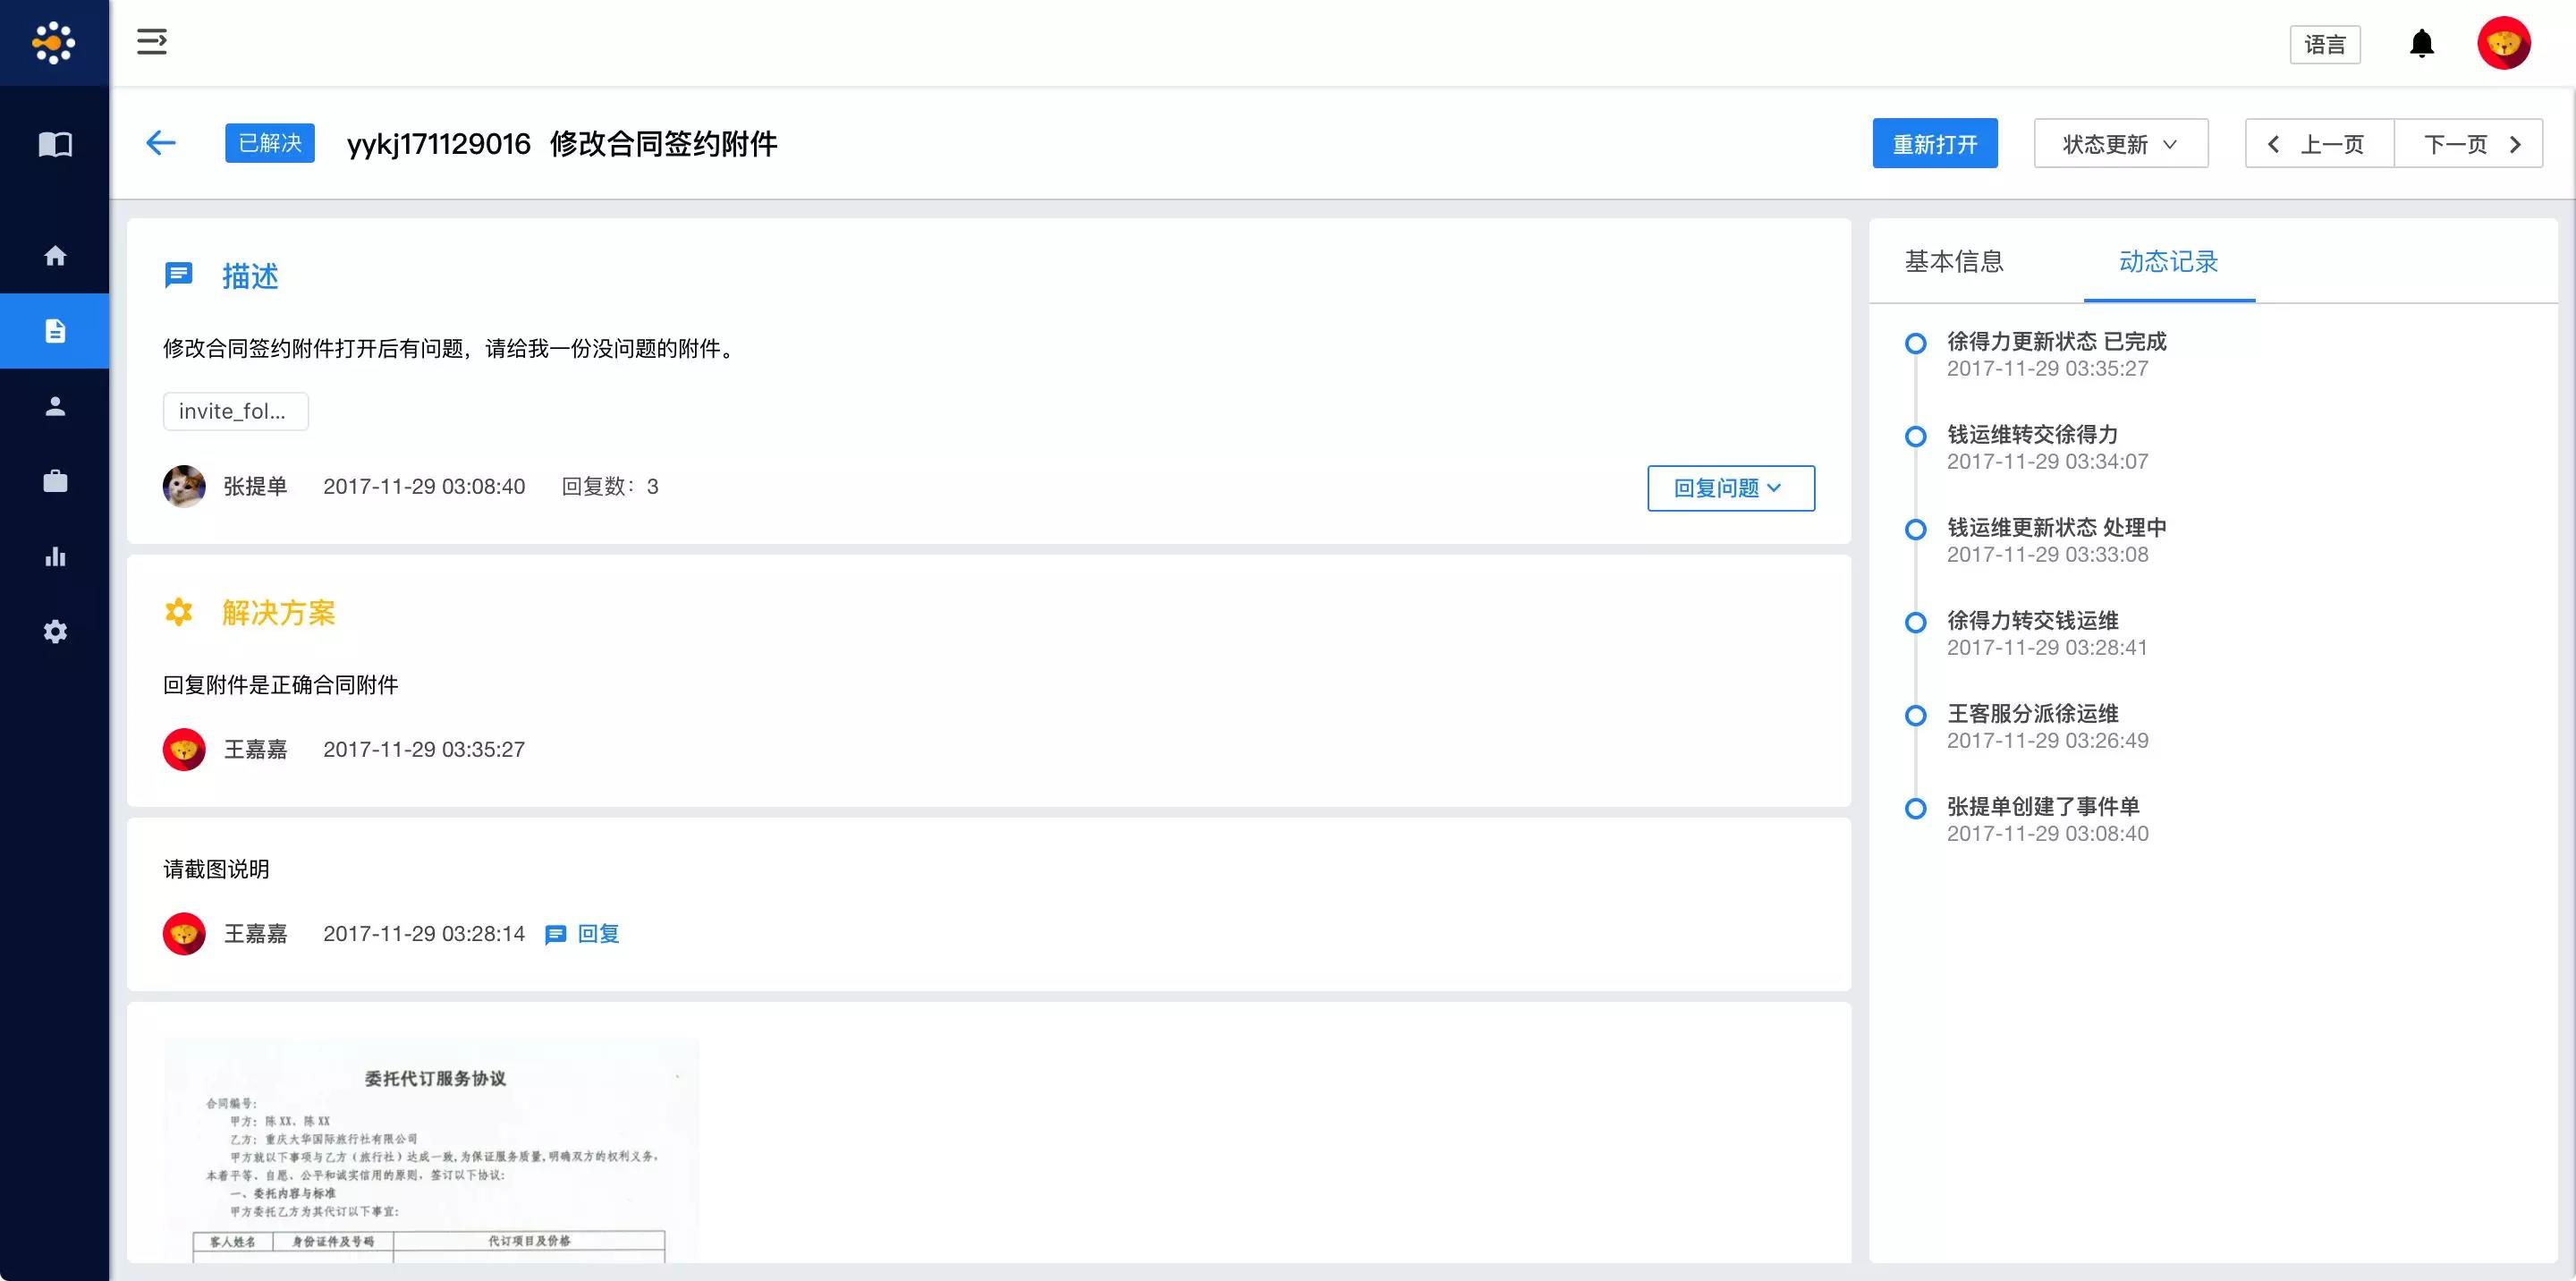
Task: Click the 重新打开 button
Action: click(1934, 144)
